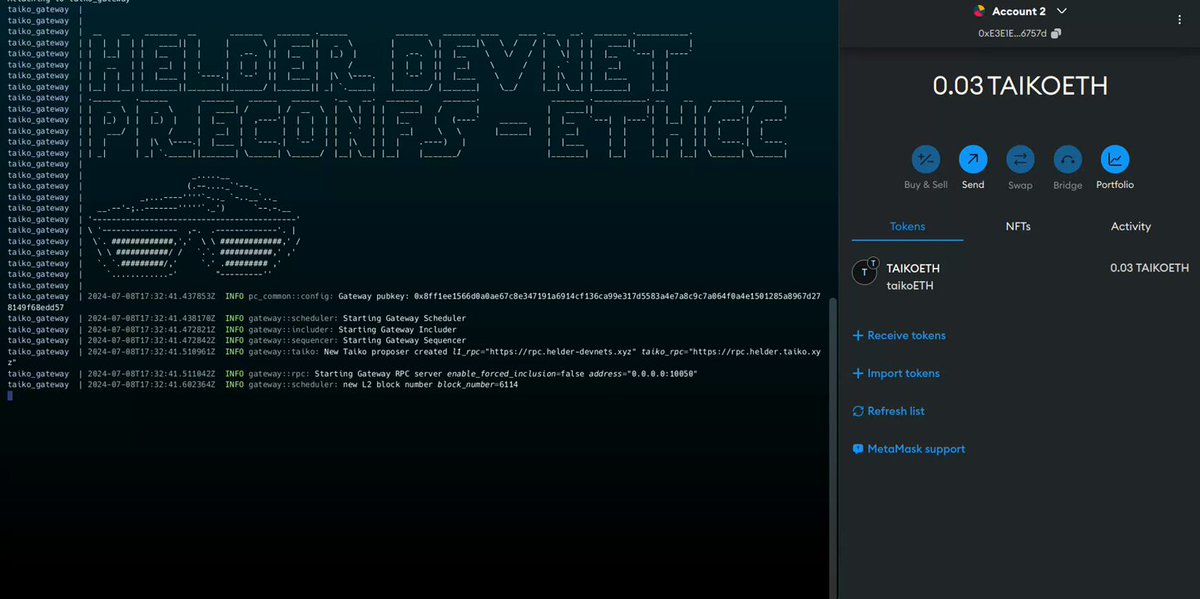The height and width of the screenshot is (599, 1200).
Task: Click the block_number=6114 value
Action: coord(478,384)
